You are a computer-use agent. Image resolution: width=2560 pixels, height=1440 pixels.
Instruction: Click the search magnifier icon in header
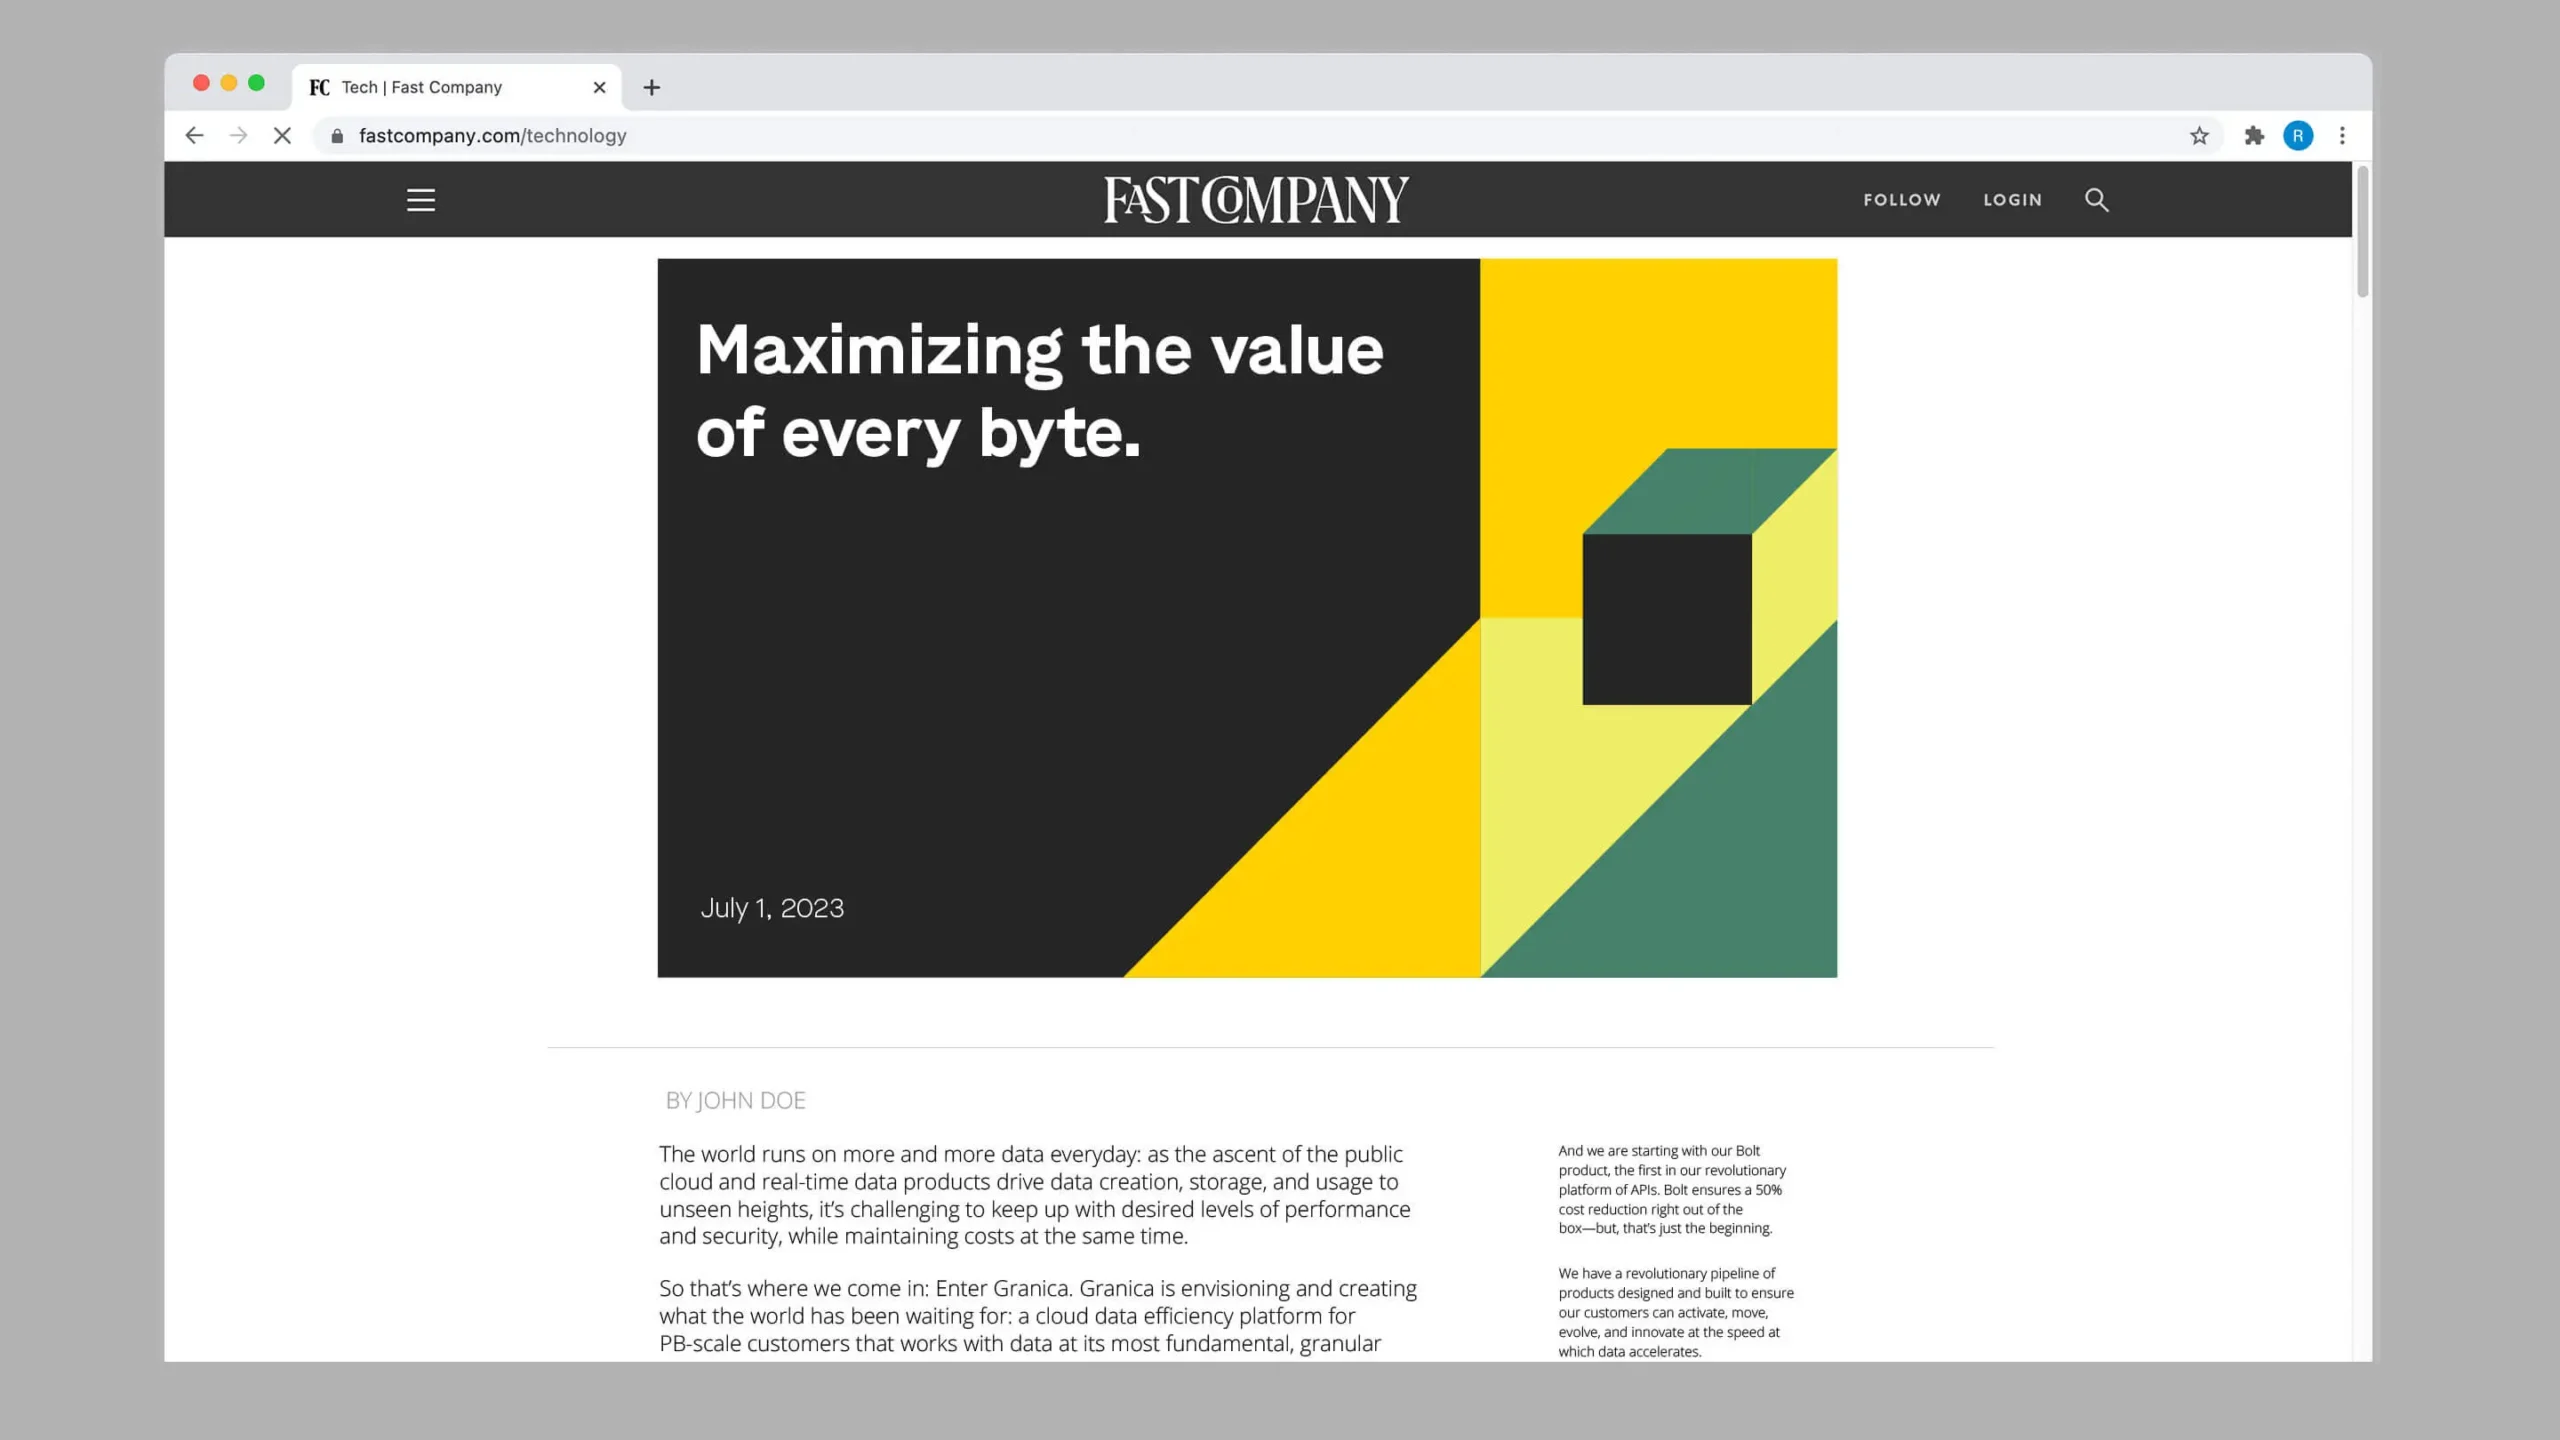(x=2096, y=200)
